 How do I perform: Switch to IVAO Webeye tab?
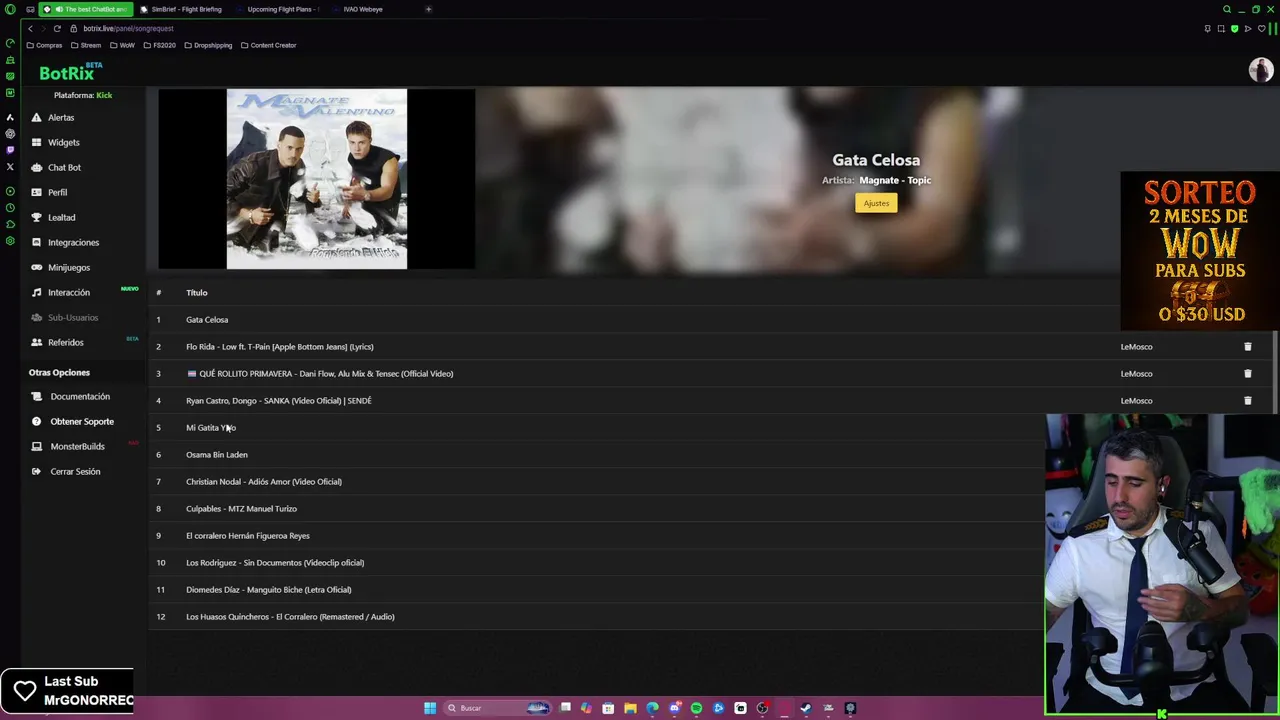pos(362,9)
